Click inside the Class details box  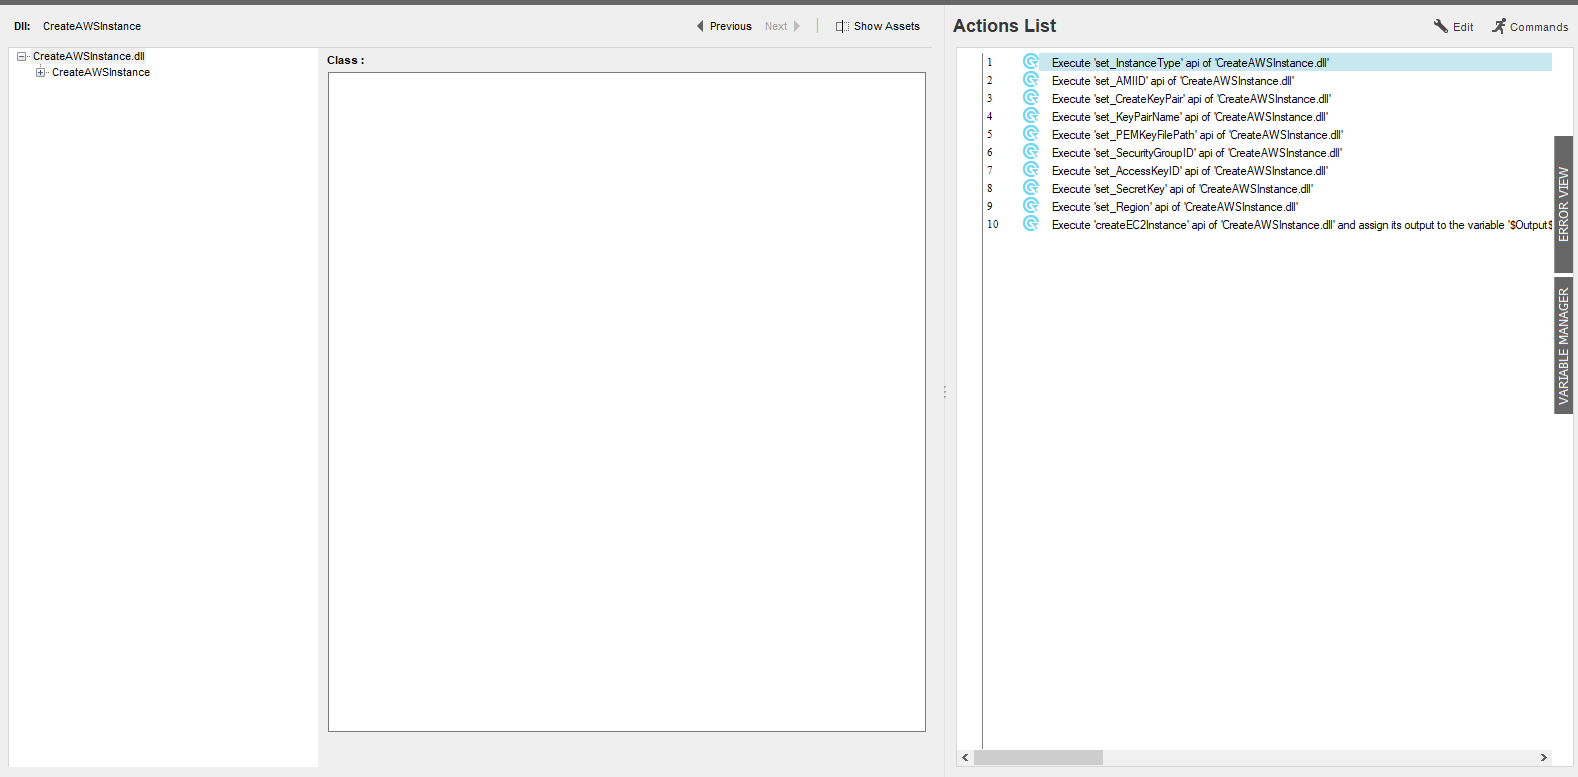point(627,402)
